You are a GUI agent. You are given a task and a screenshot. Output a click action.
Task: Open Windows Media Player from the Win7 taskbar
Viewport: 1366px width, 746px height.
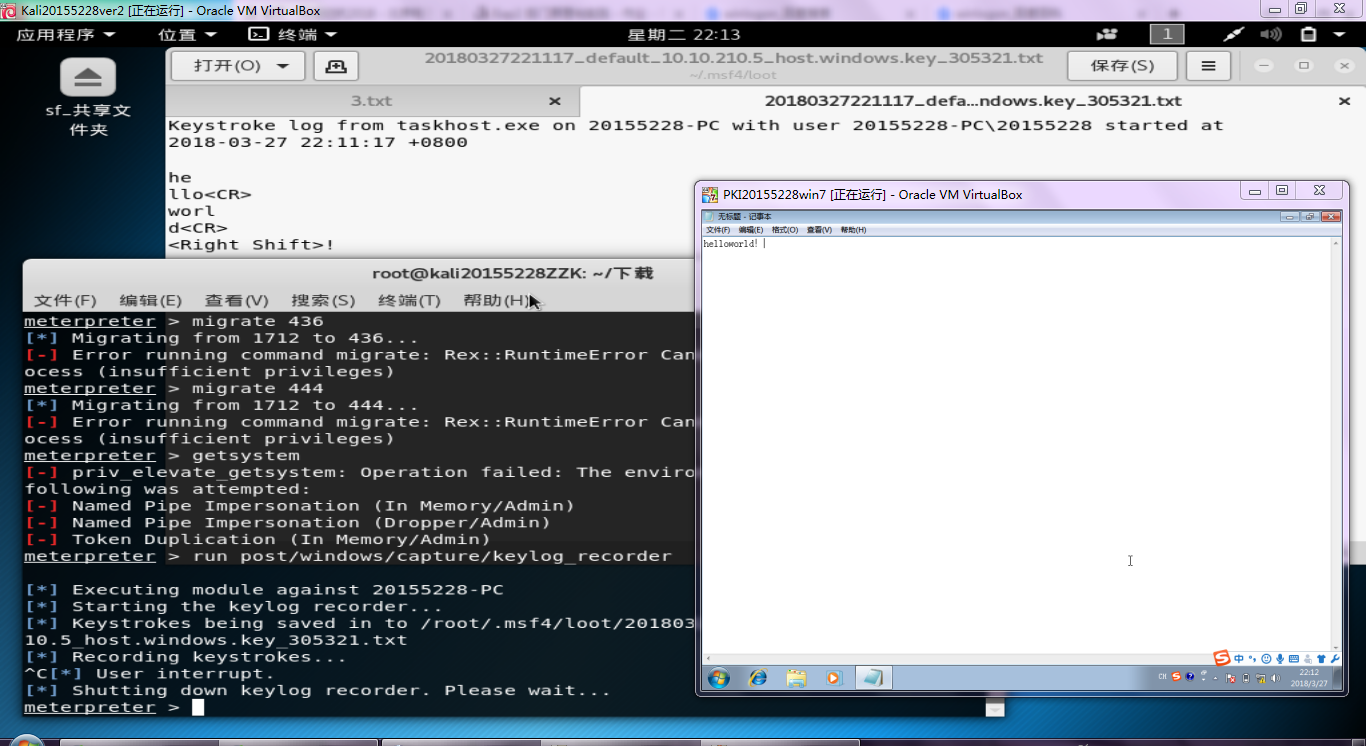click(x=834, y=678)
